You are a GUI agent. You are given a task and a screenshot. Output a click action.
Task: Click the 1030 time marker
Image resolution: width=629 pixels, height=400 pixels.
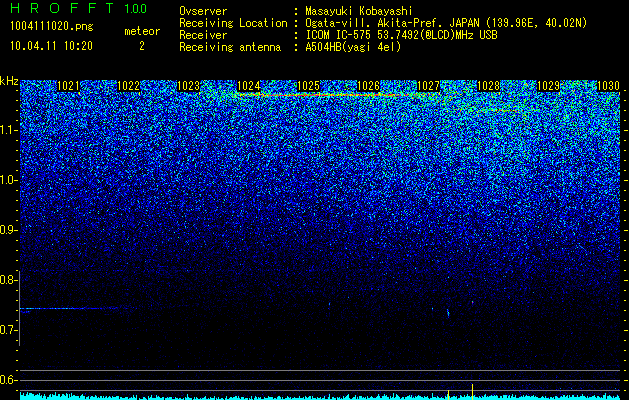click(x=609, y=86)
